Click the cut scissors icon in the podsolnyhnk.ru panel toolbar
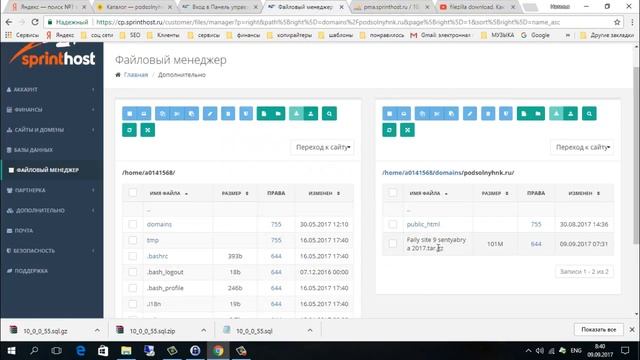The width and height of the screenshot is (640, 360). tap(437, 113)
